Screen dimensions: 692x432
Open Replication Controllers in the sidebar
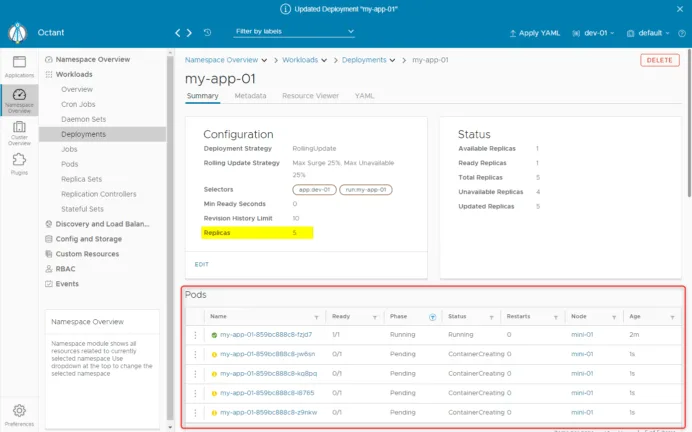tap(99, 194)
